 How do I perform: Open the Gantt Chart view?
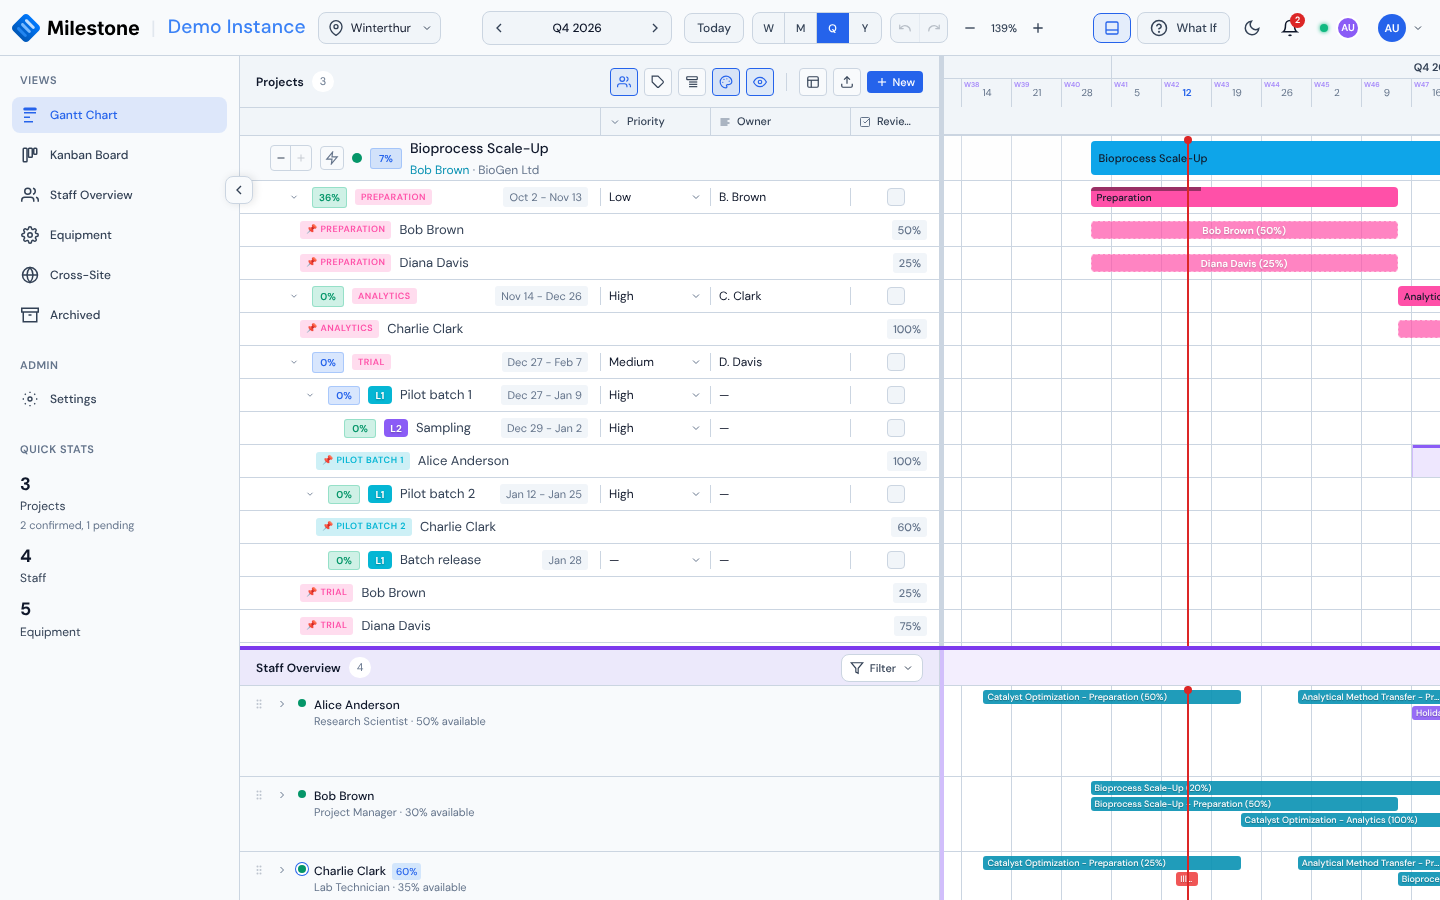(x=119, y=115)
